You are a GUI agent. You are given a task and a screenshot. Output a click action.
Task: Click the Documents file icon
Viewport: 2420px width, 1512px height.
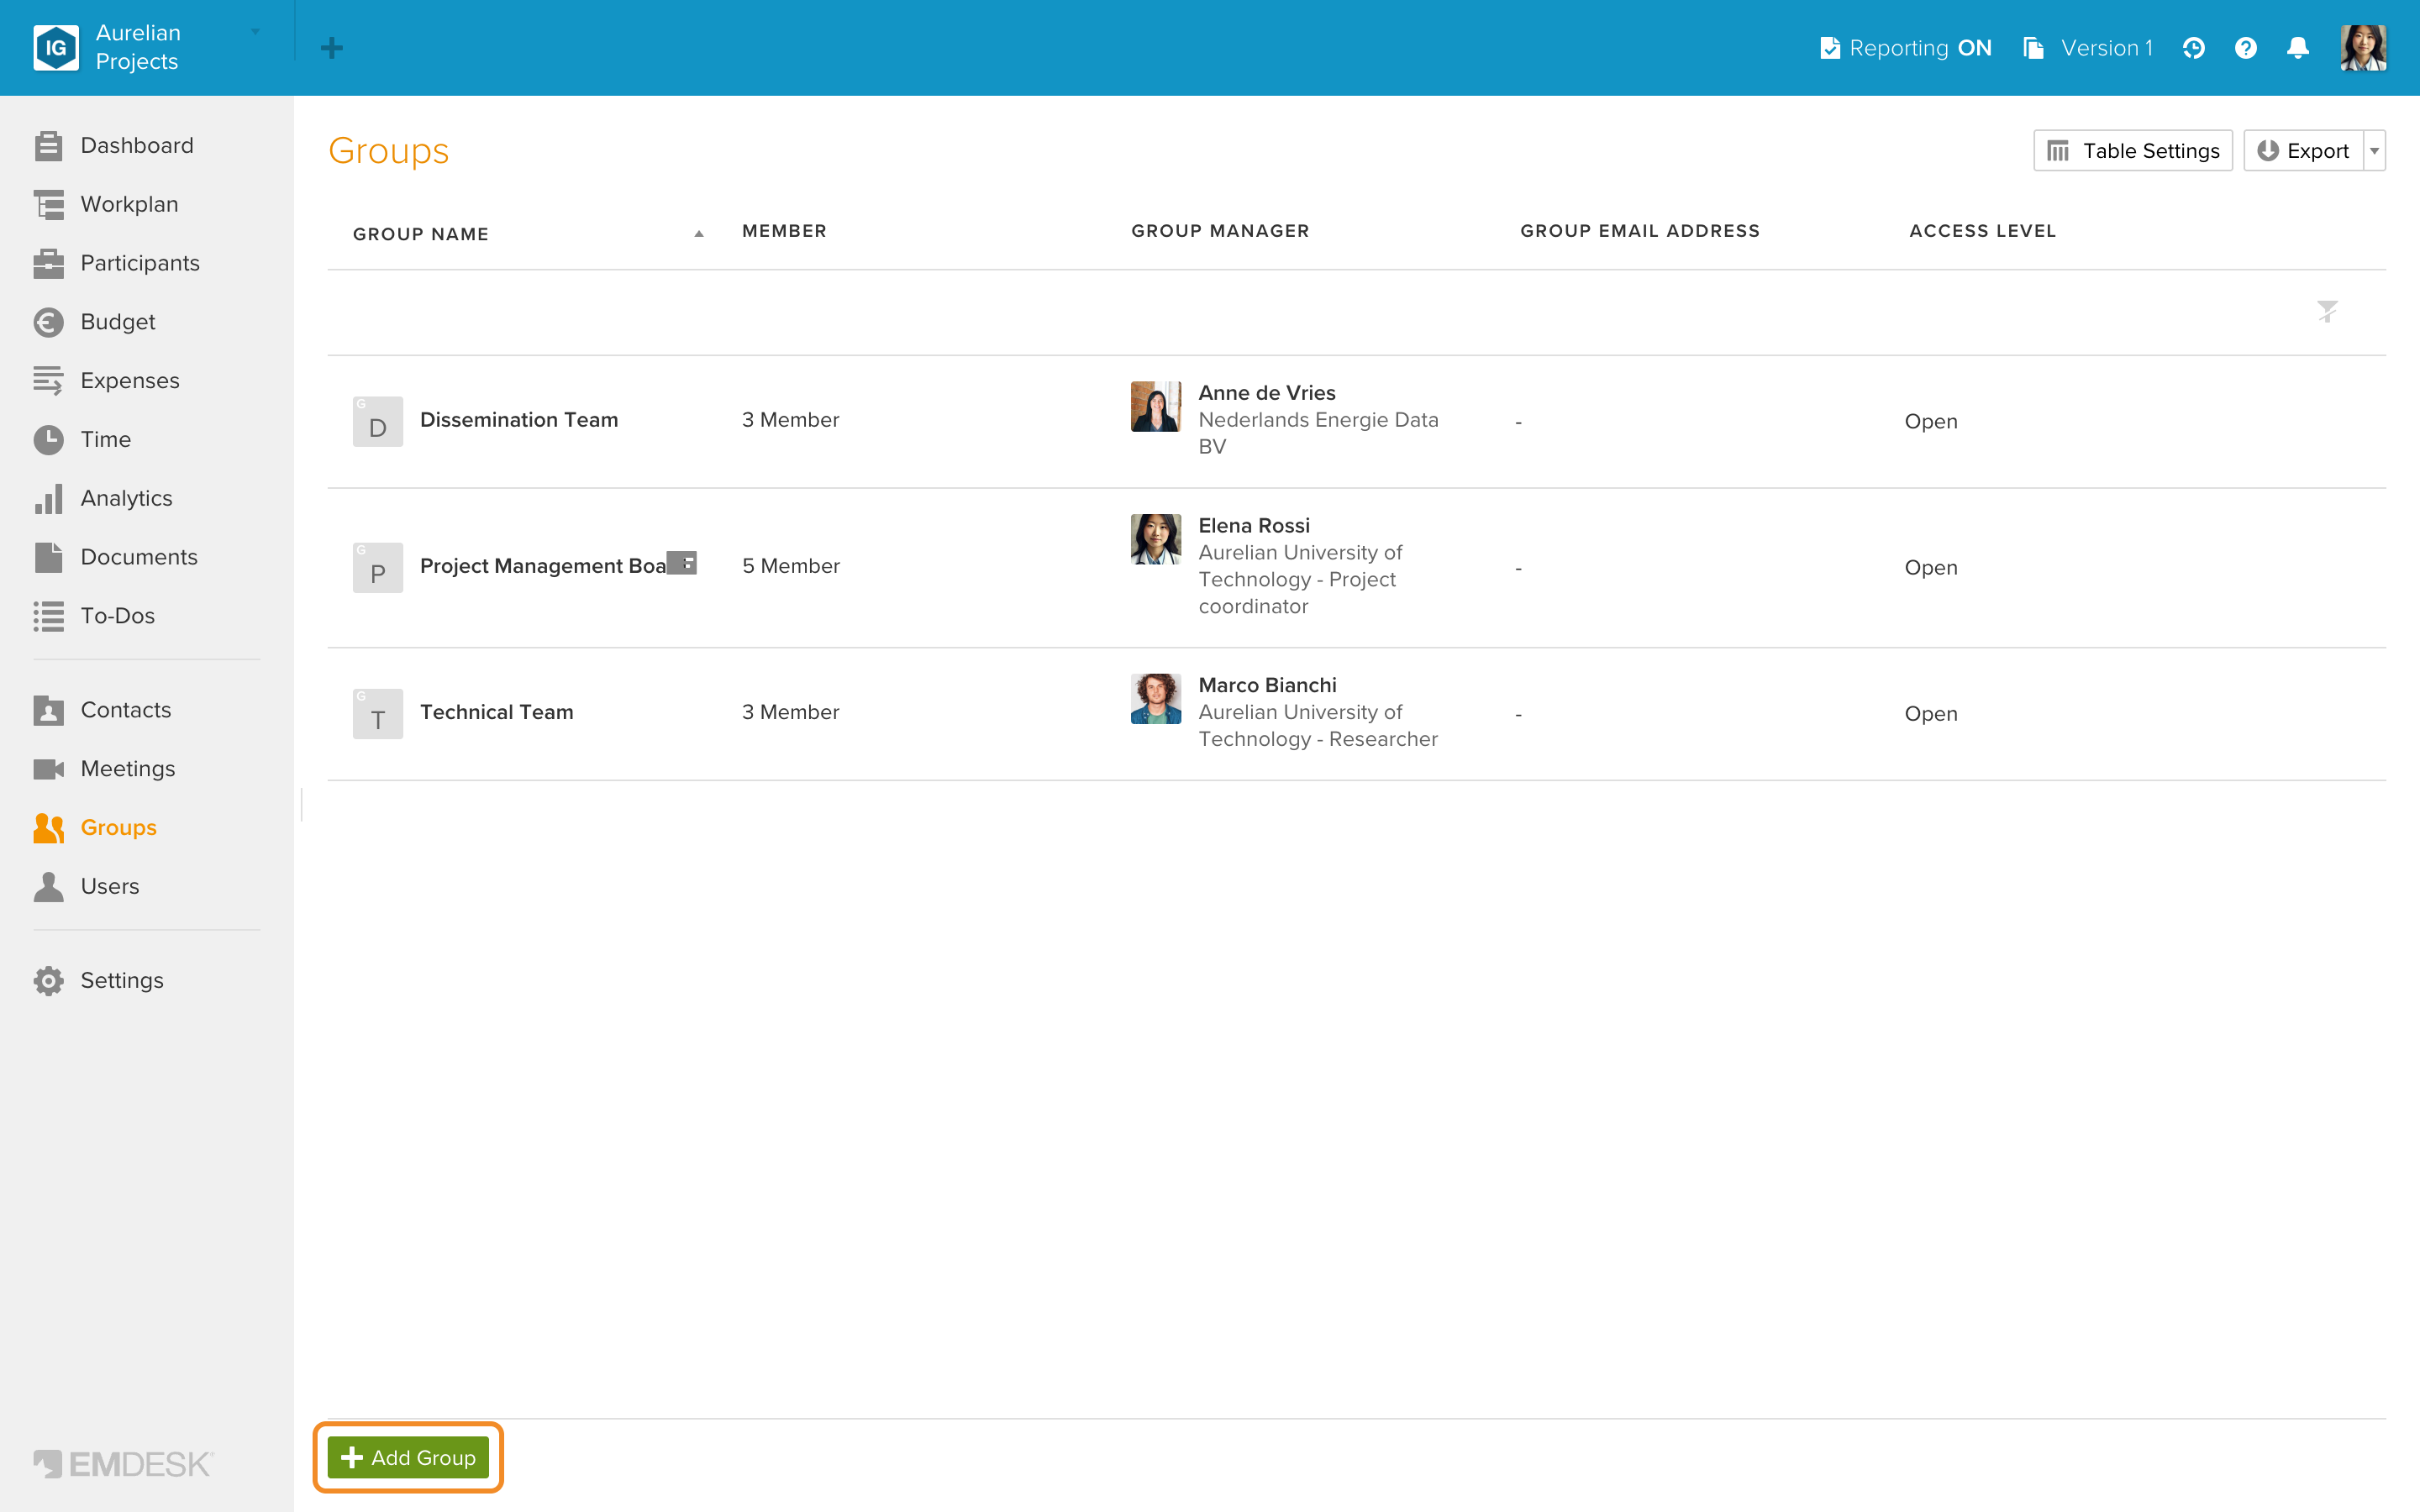pos(48,557)
